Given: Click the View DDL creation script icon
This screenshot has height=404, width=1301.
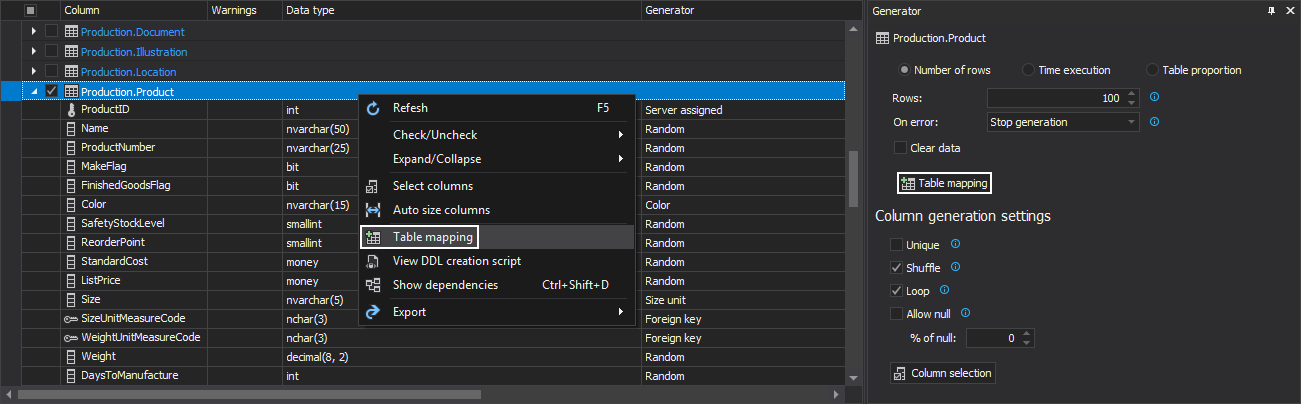Looking at the screenshot, I should coord(373,261).
